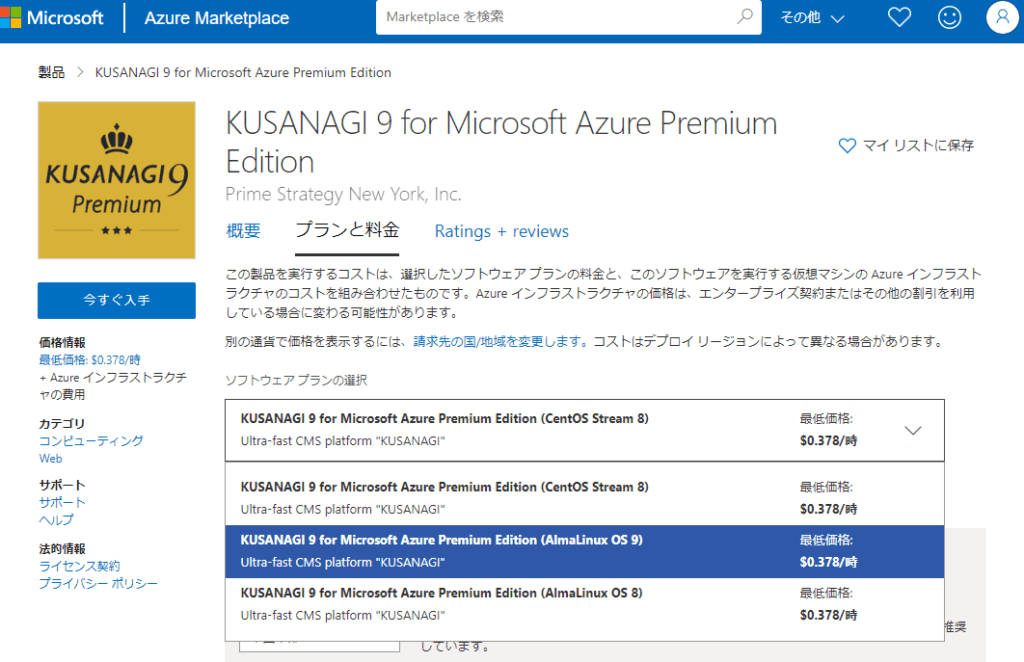Click the search magnifying glass icon
The width and height of the screenshot is (1024, 662).
click(x=744, y=17)
